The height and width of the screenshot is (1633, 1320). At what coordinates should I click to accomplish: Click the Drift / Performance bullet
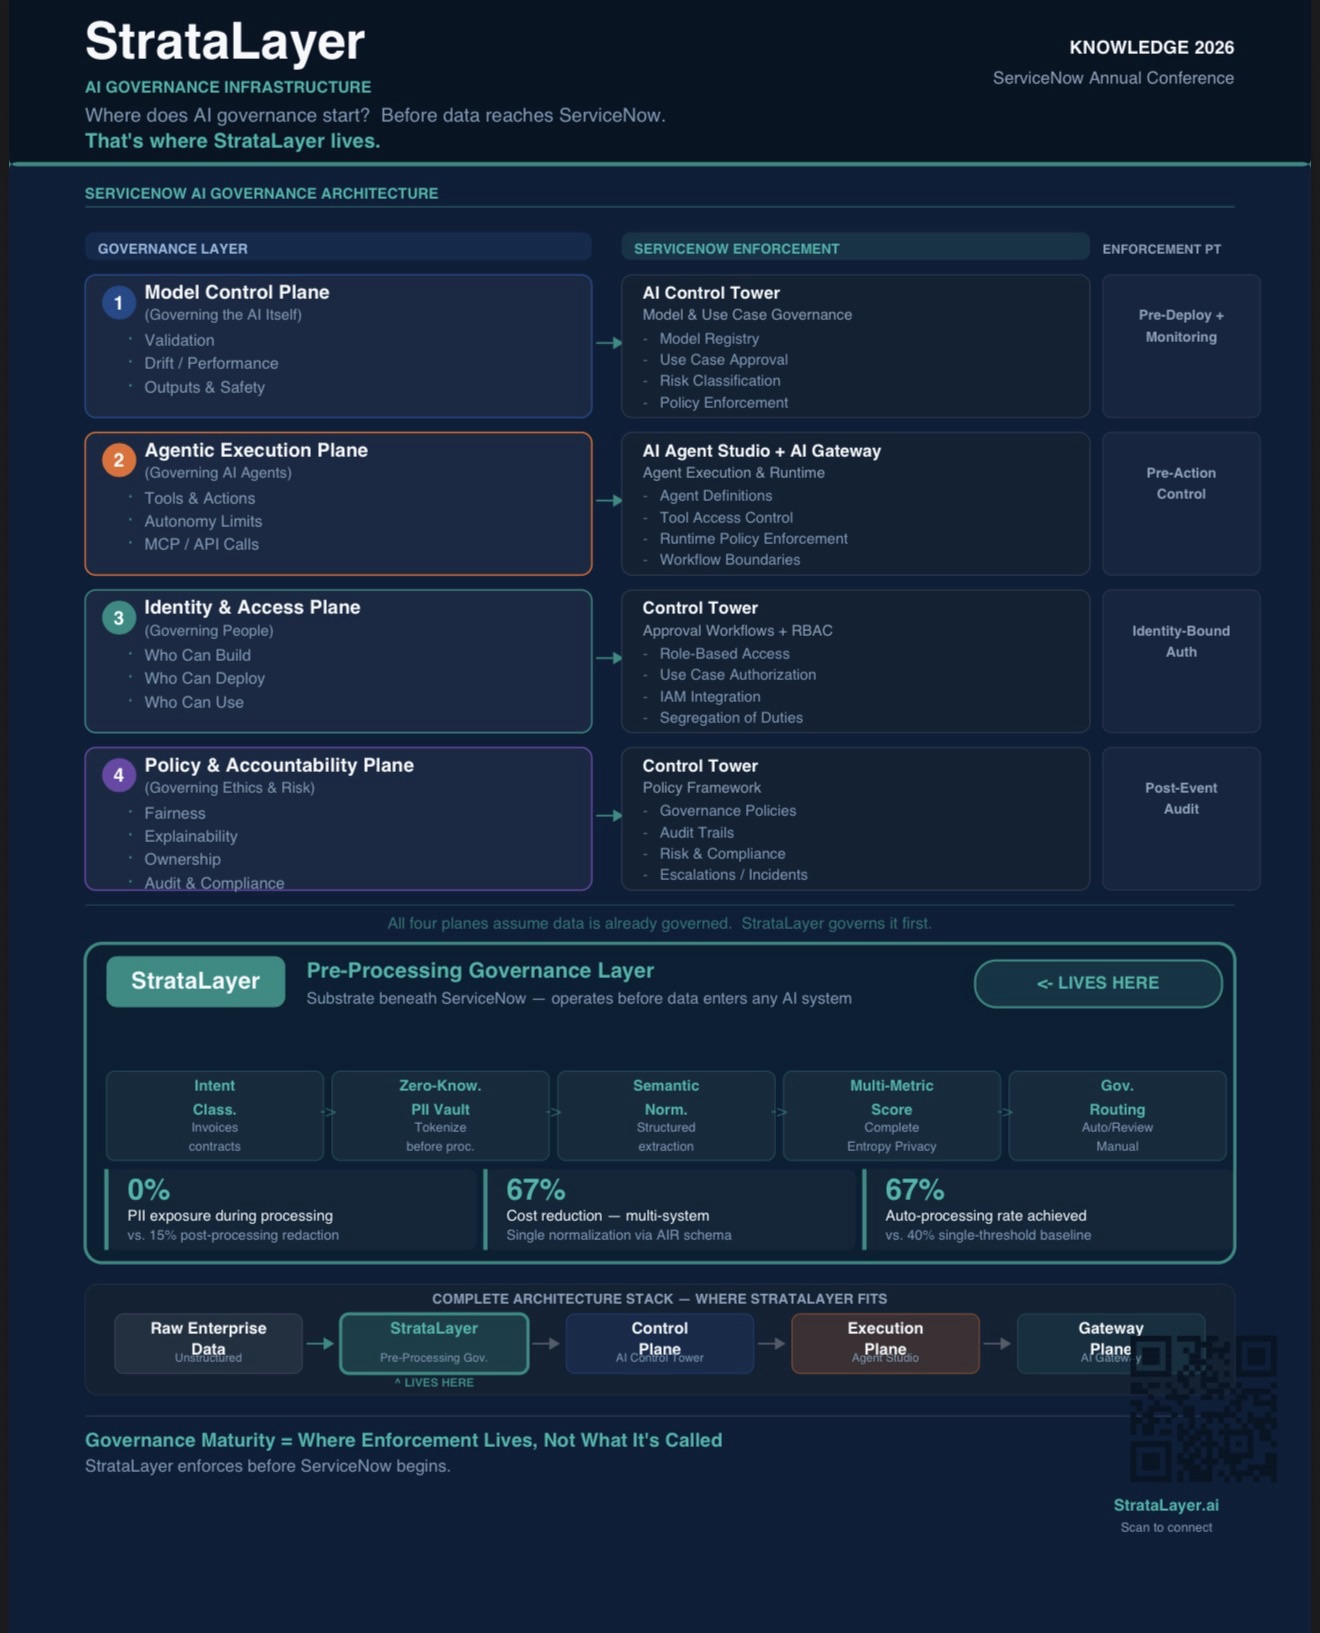[211, 363]
